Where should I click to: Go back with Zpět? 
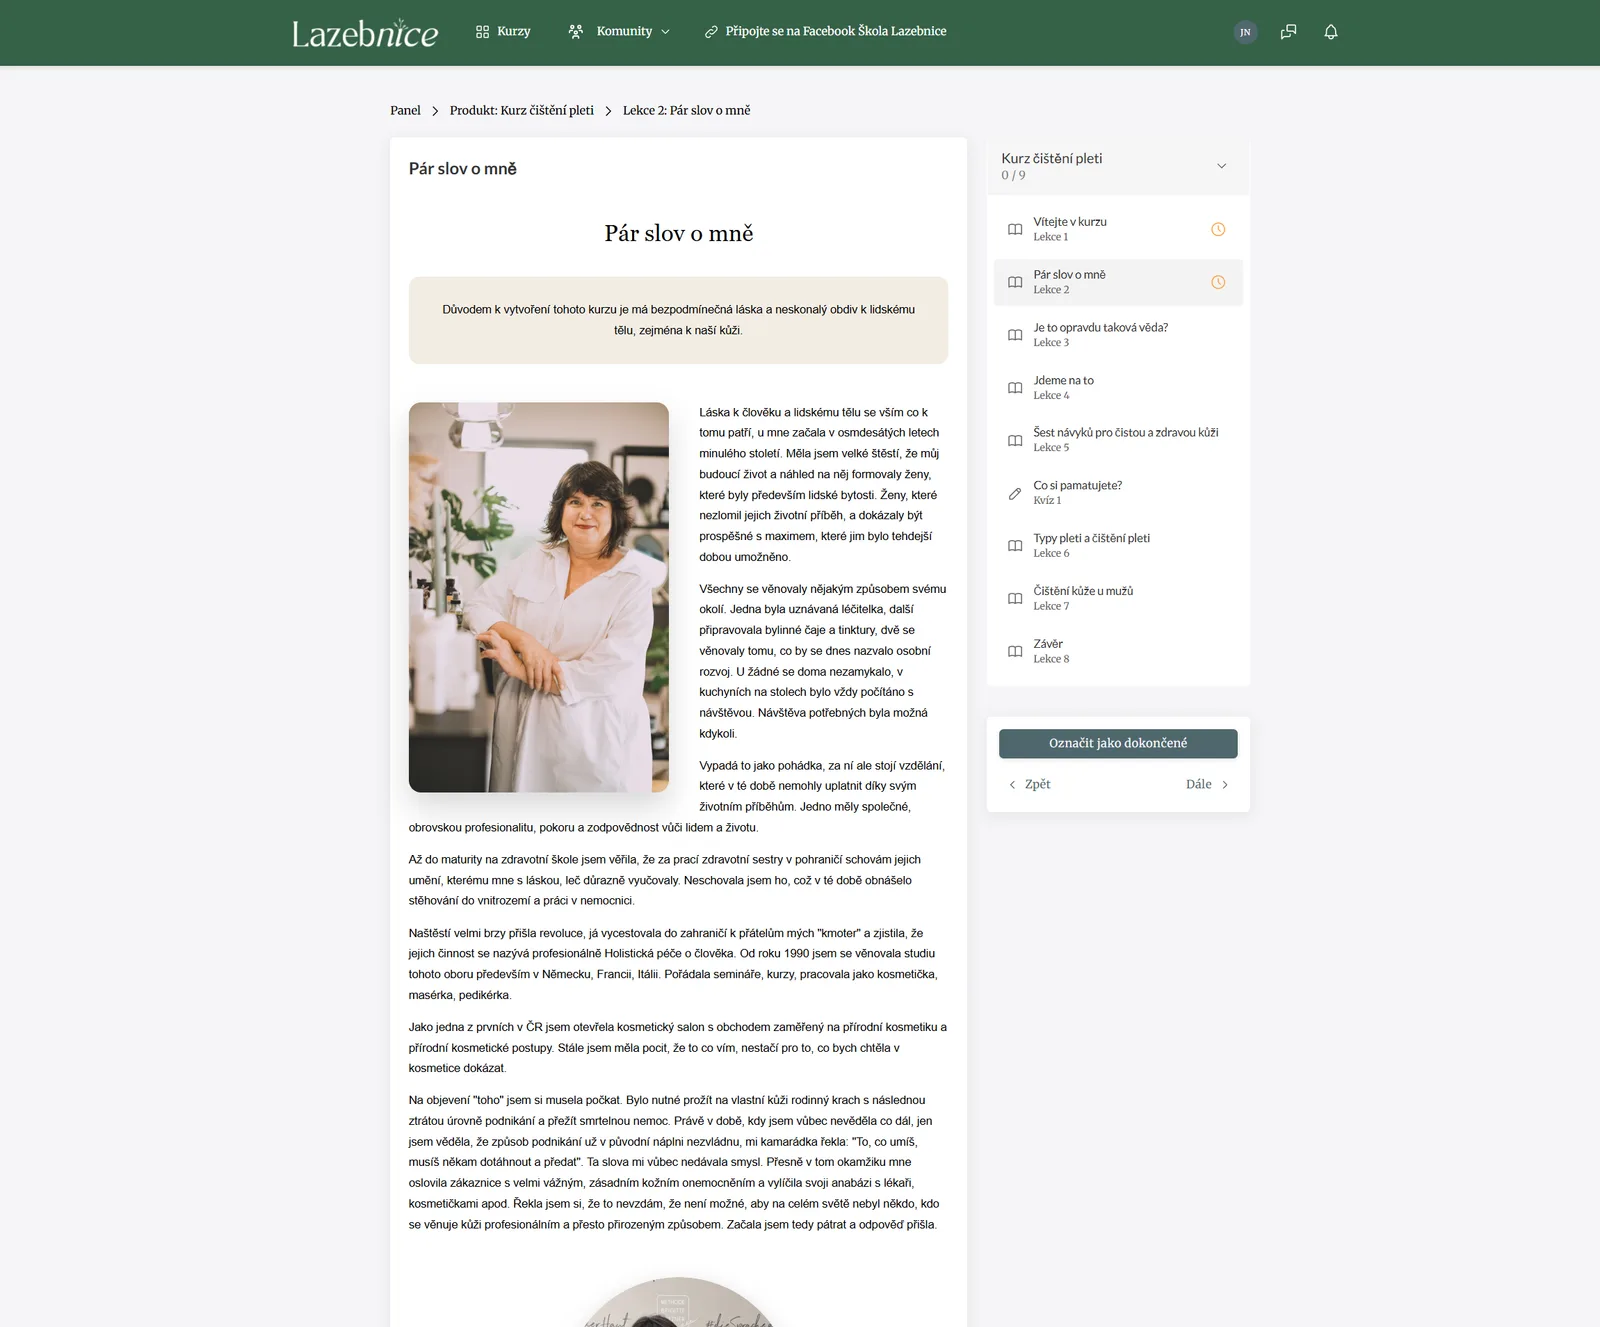pos(1029,785)
